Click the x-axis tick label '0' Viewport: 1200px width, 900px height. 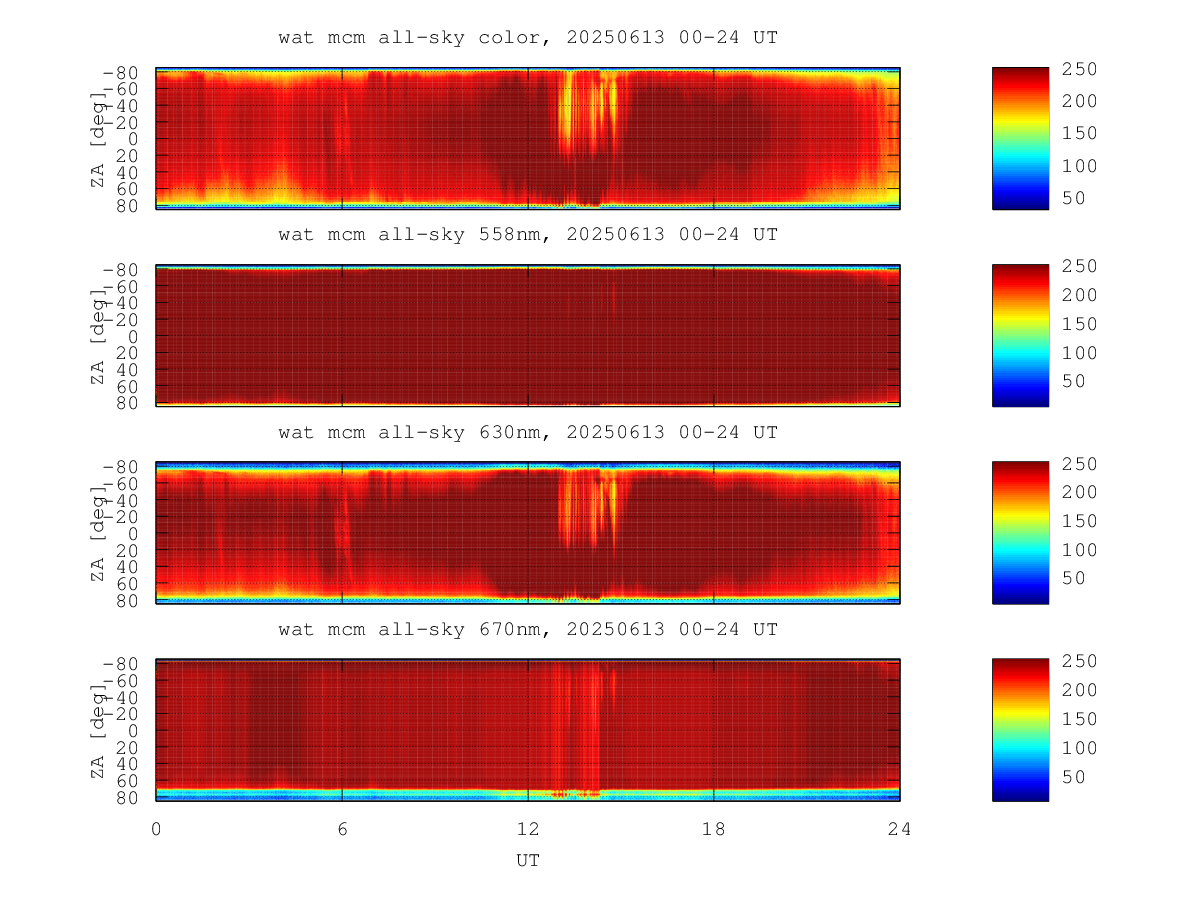tap(156, 828)
